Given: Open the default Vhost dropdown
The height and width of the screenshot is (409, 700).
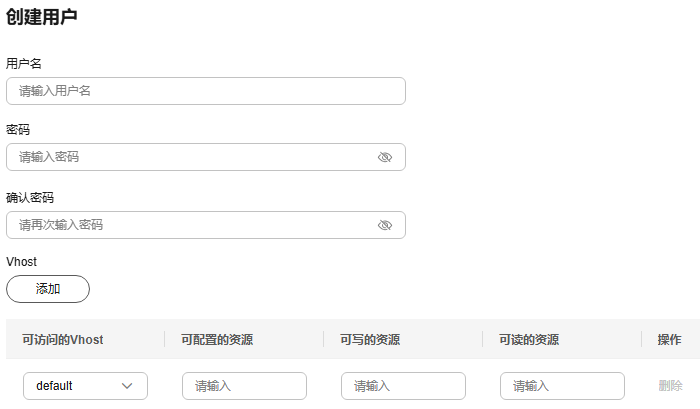Looking at the screenshot, I should [x=85, y=386].
